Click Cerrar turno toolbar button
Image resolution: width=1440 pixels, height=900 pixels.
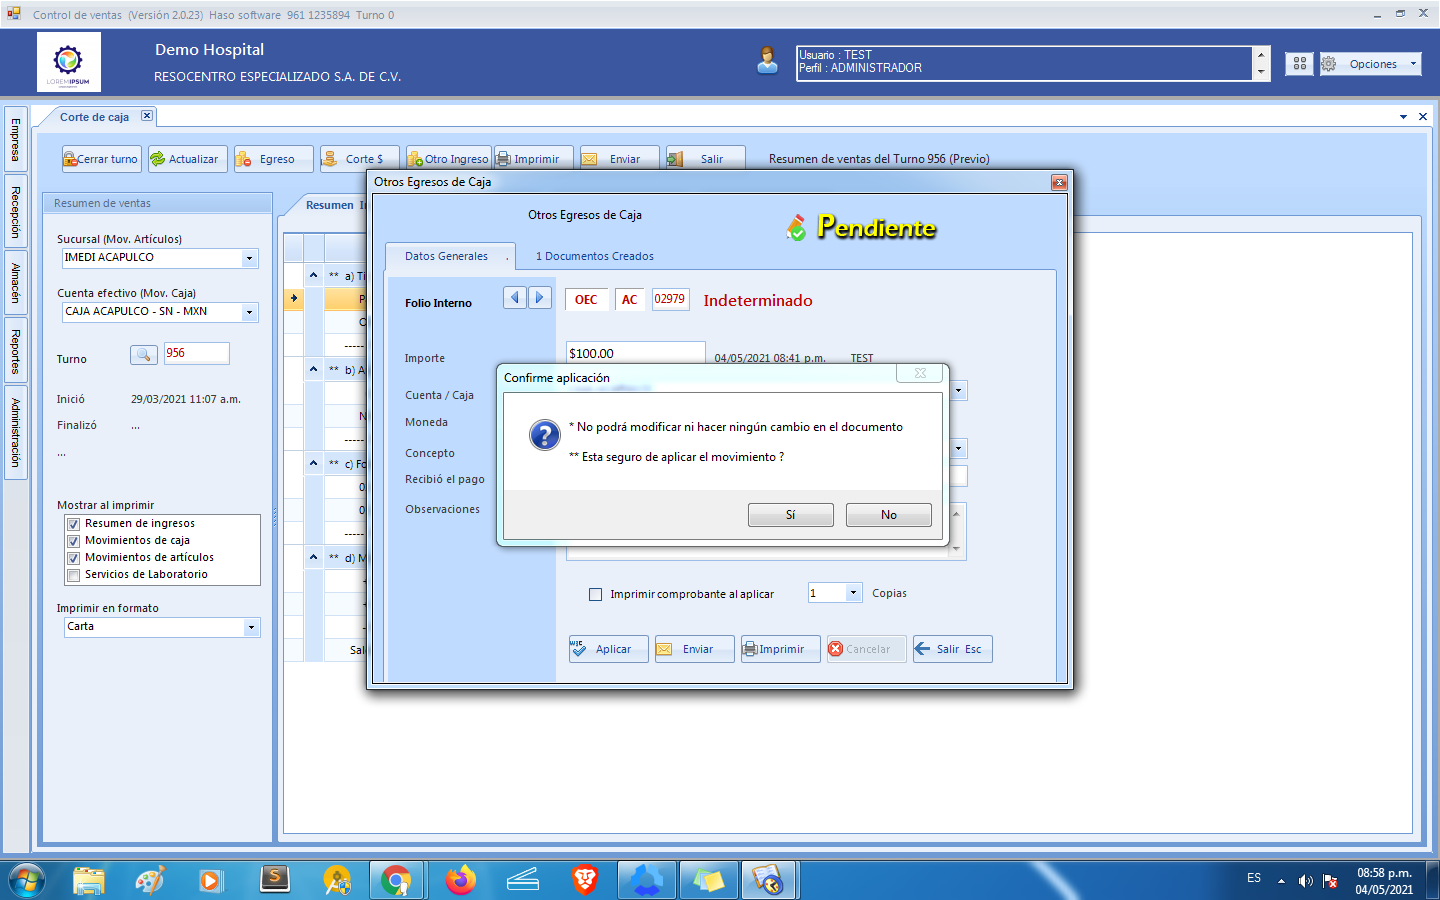pos(101,159)
